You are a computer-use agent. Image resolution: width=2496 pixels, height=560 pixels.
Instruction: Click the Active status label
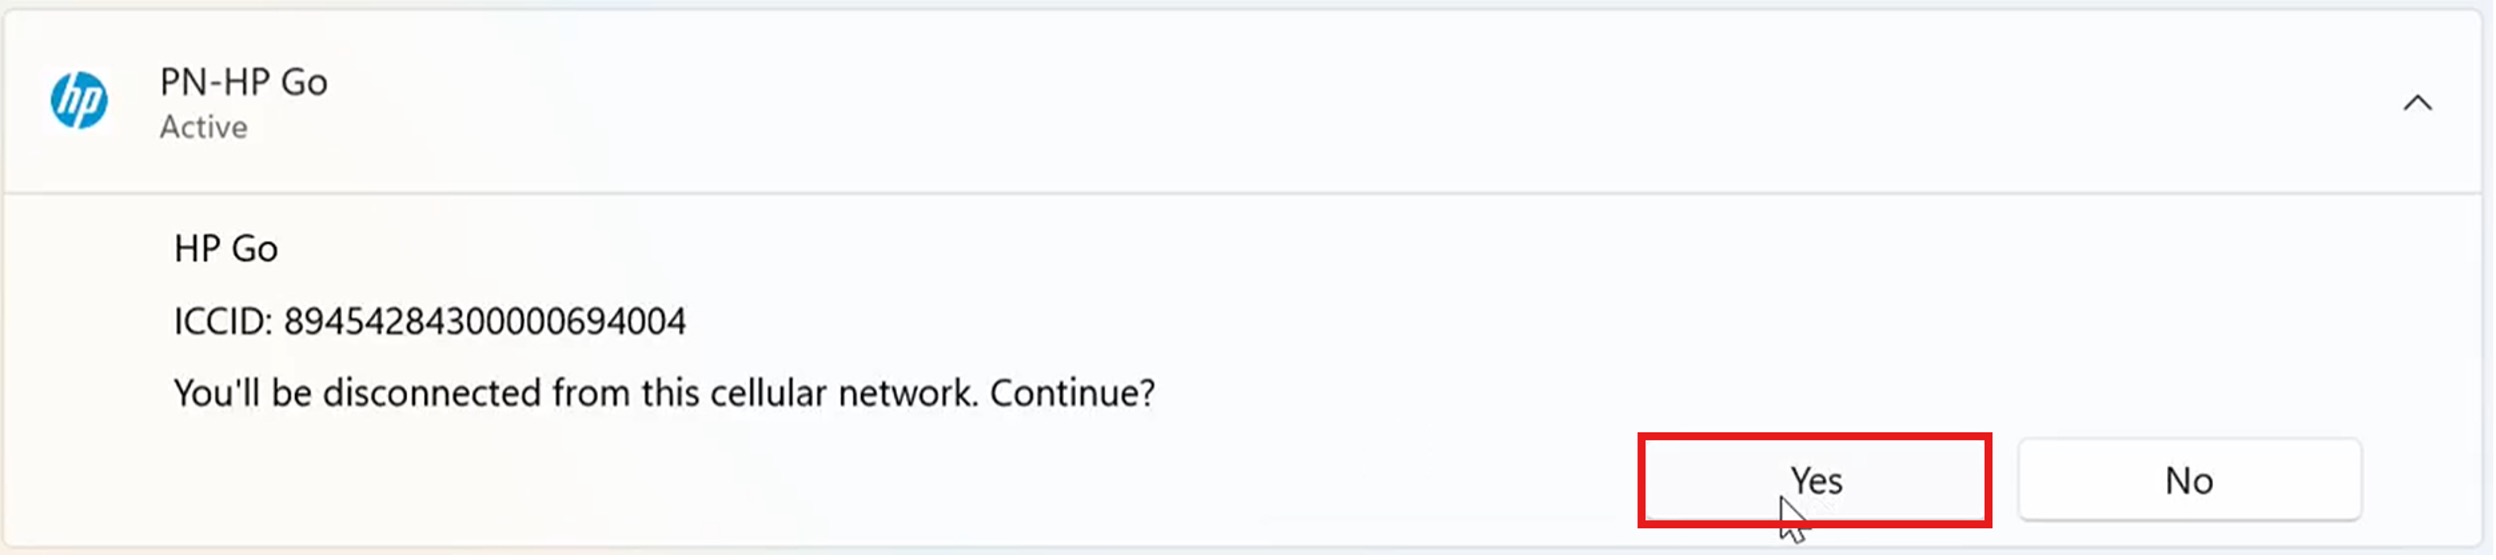click(203, 128)
